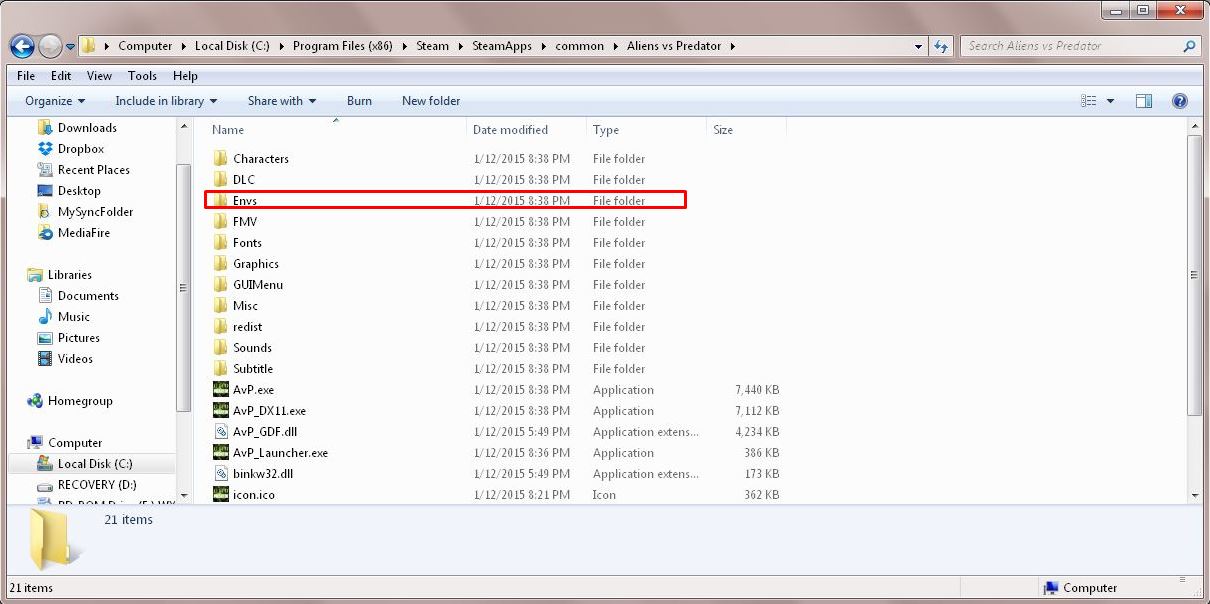
Task: Open the Videos library
Action: point(75,359)
